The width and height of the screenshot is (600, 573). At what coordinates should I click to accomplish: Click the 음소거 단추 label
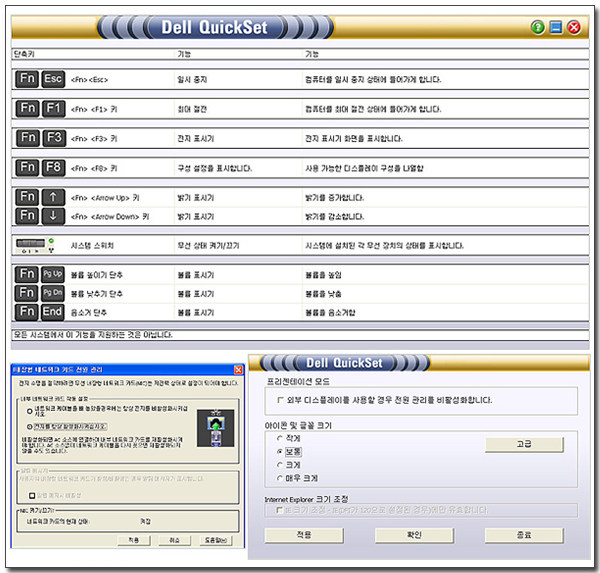[89, 313]
